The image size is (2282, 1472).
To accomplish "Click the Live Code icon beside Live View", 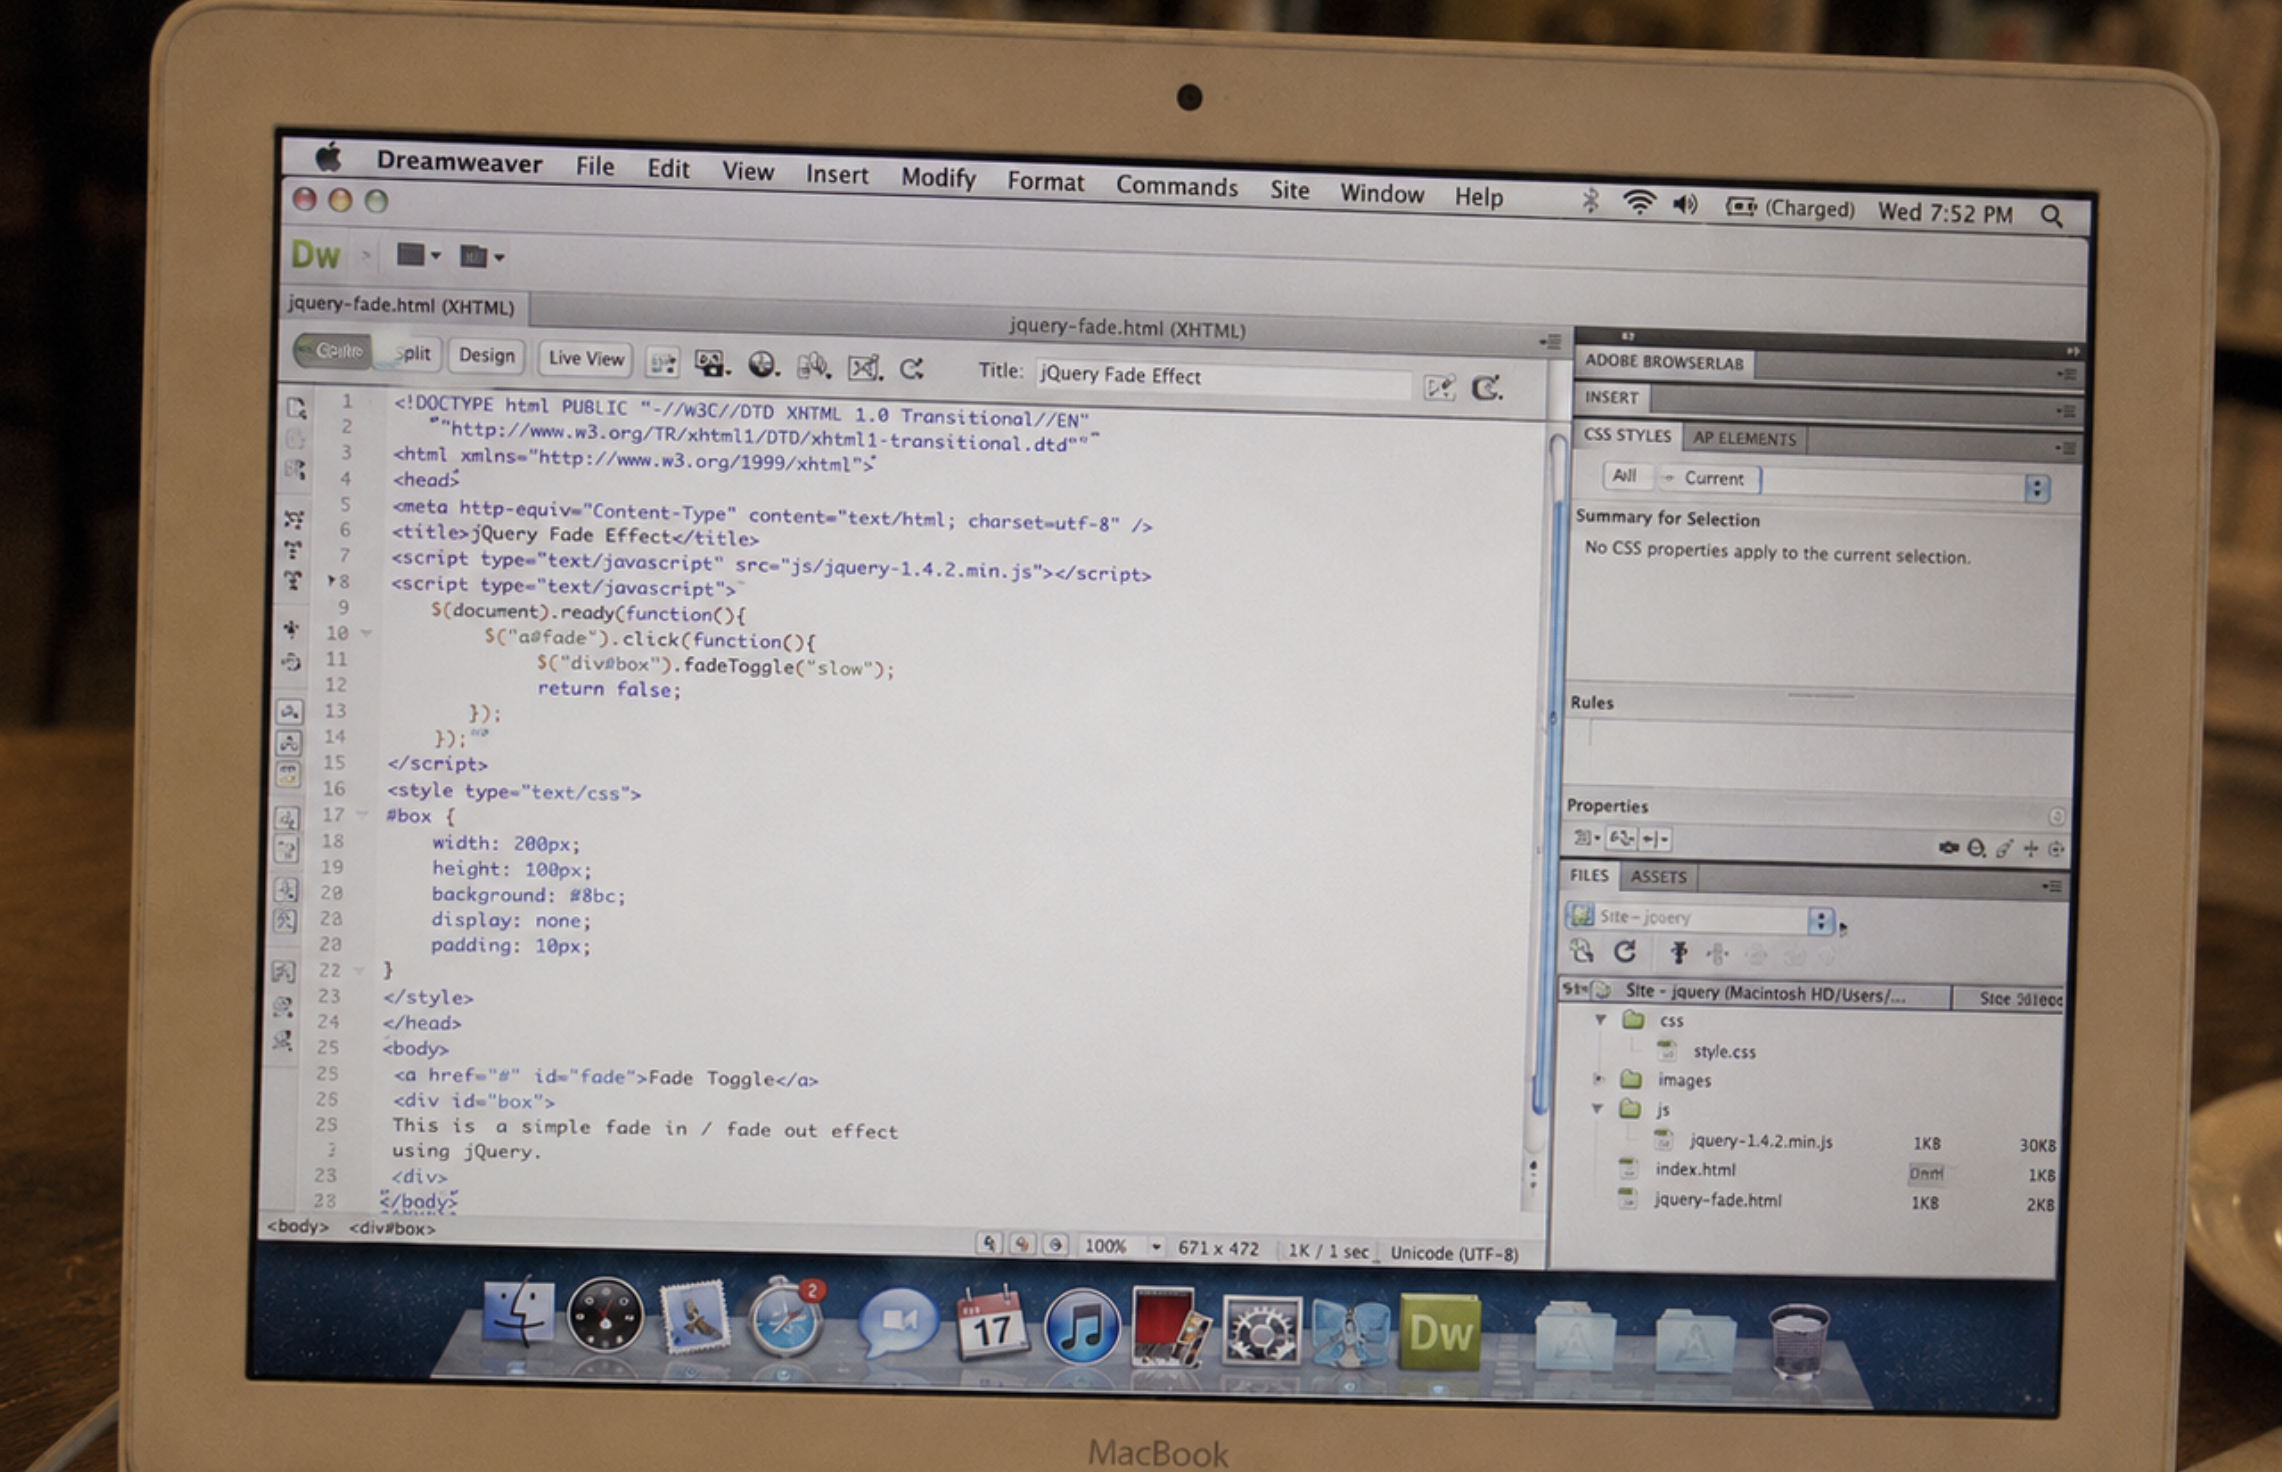I will [x=662, y=363].
